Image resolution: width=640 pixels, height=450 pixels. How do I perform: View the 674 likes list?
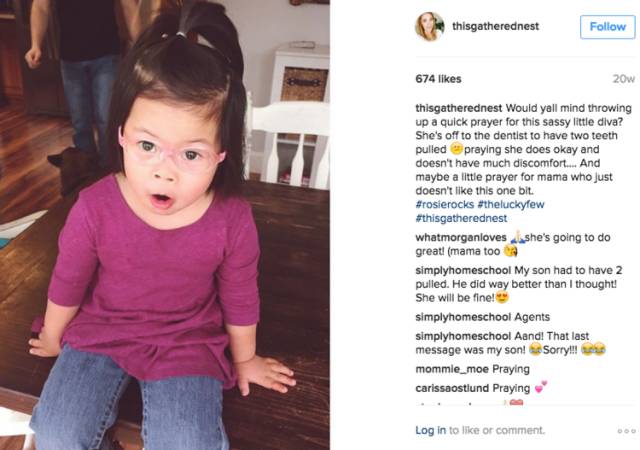(438, 79)
